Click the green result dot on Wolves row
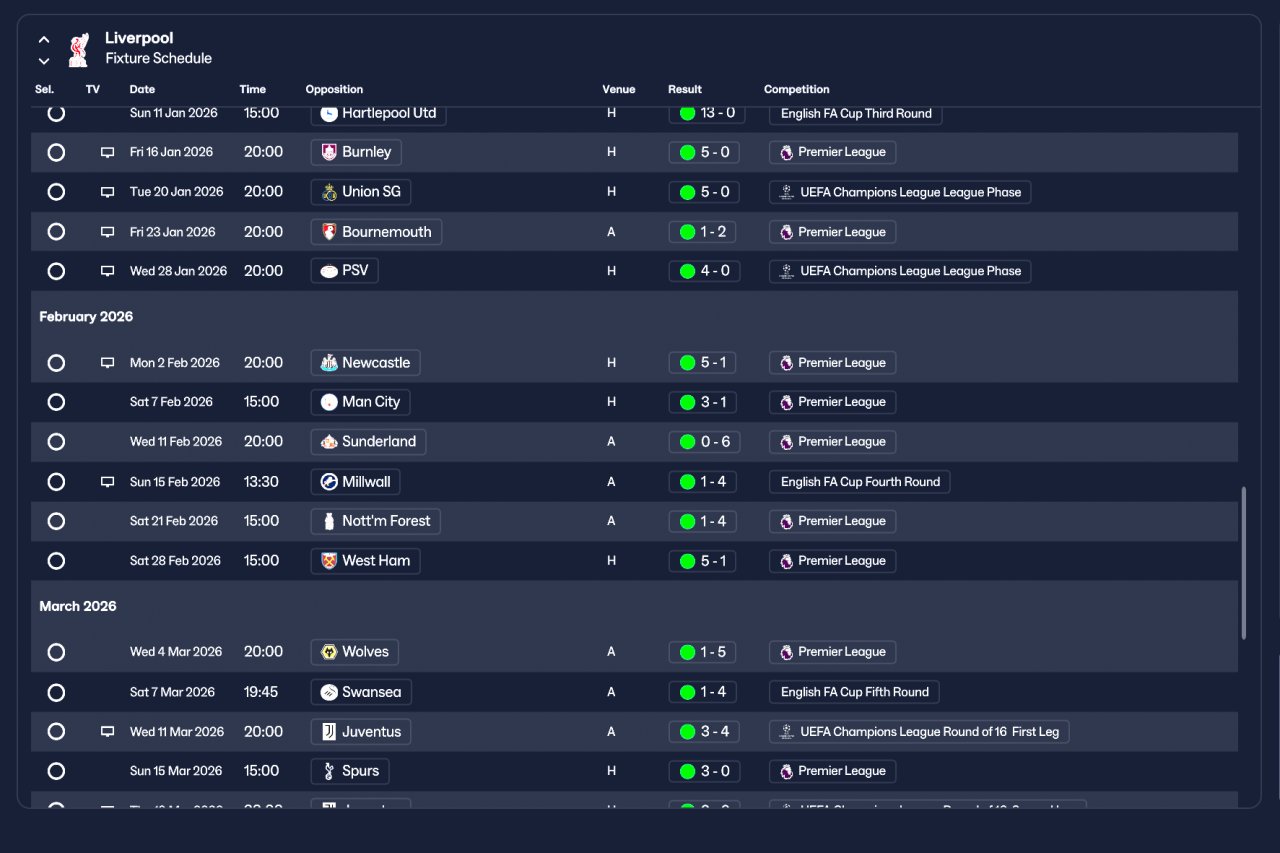 click(x=687, y=652)
